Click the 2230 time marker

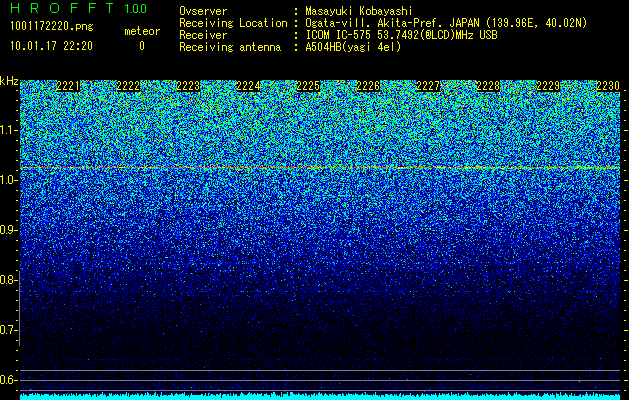pyautogui.click(x=608, y=86)
